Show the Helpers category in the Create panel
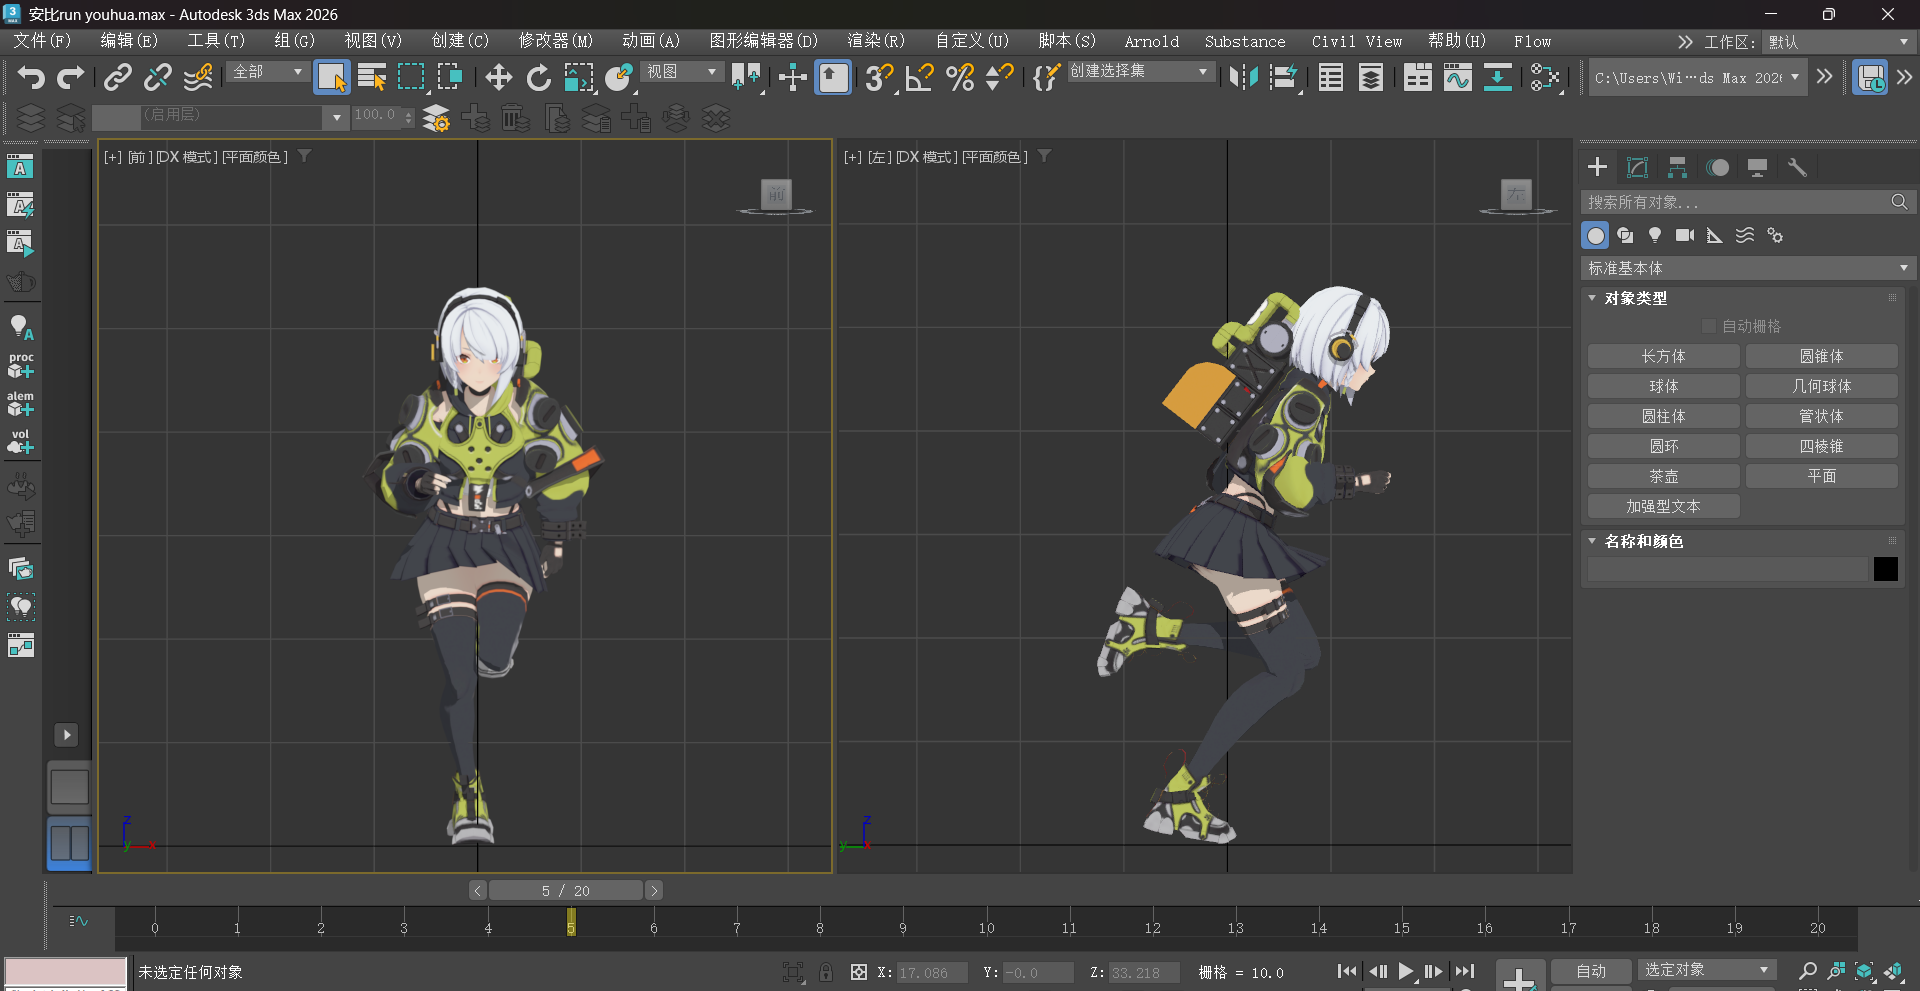1920x991 pixels. point(1715,236)
